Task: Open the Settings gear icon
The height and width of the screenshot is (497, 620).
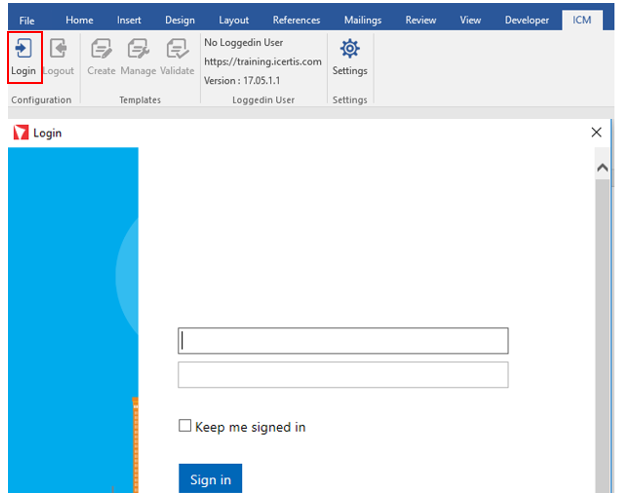Action: pyautogui.click(x=350, y=50)
